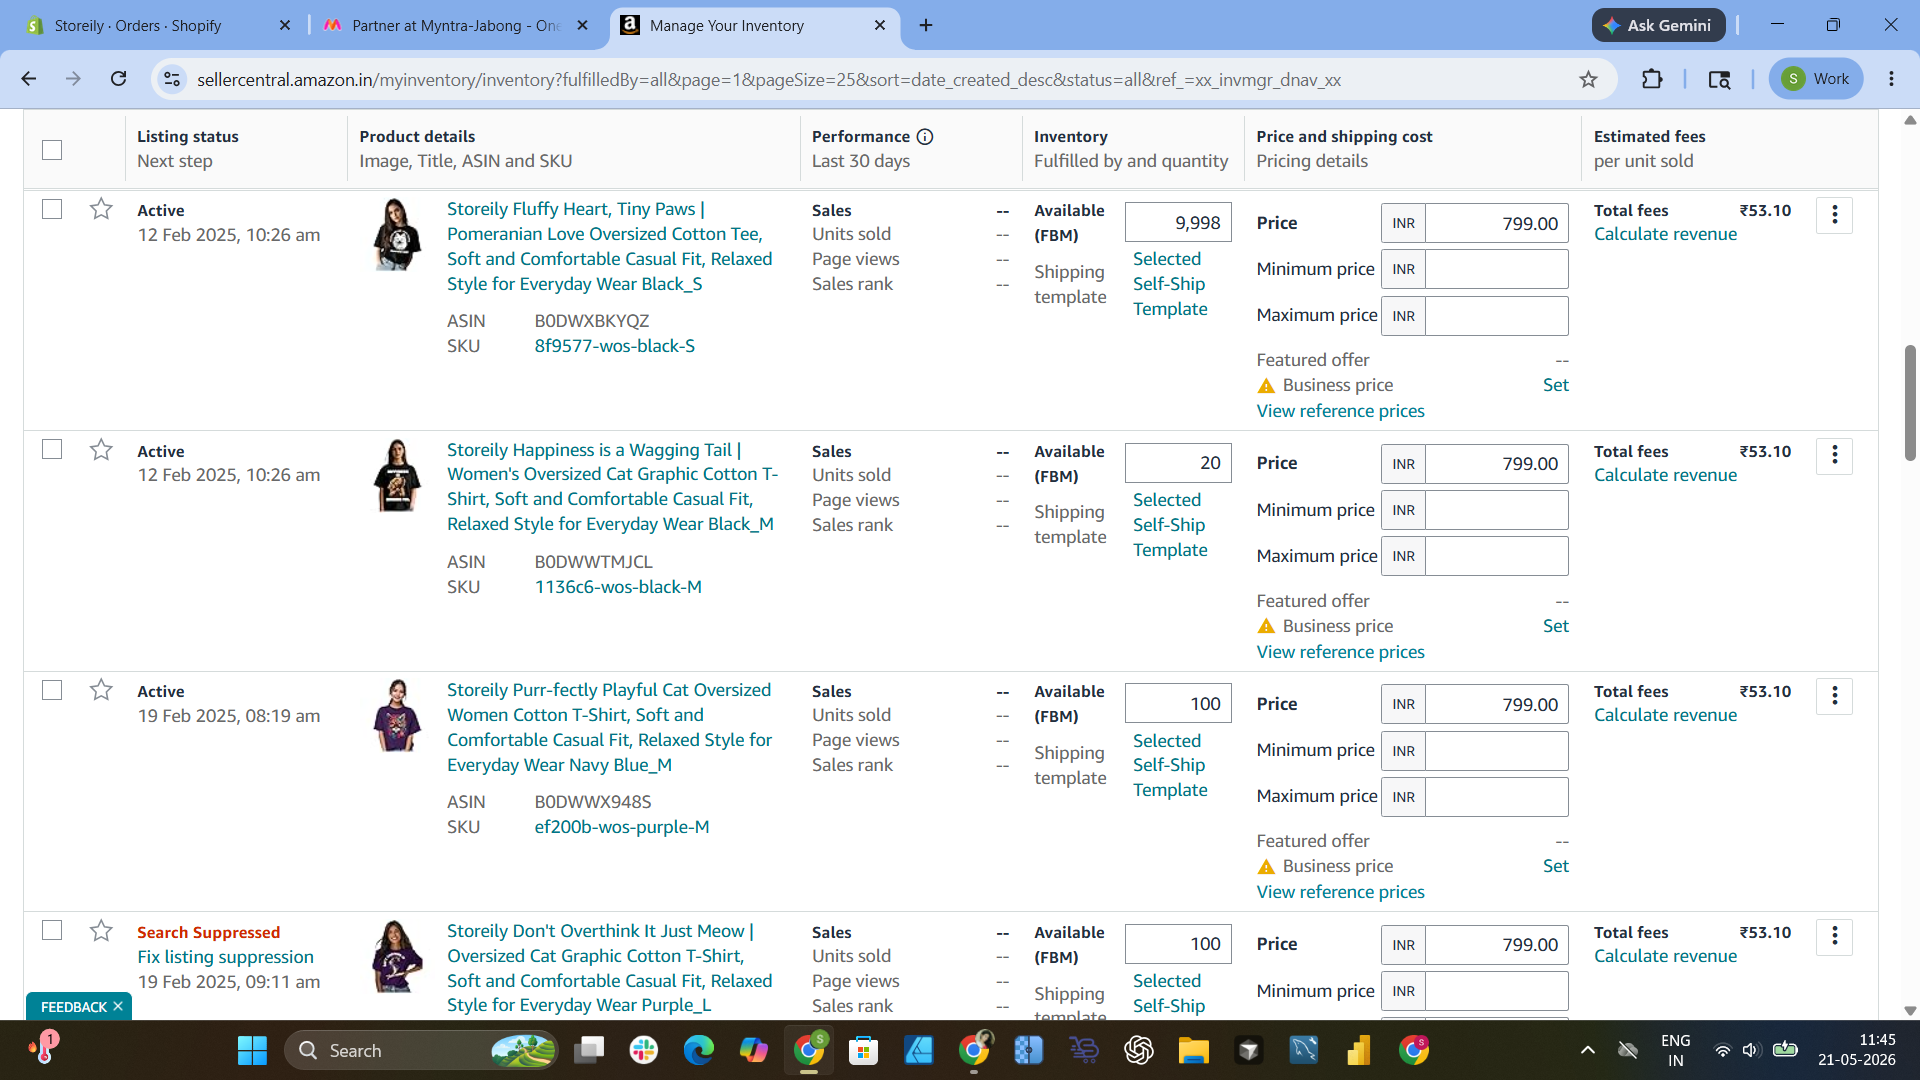
Task: Switch to Partner at Myntra-Jabong tab
Action: 455,25
